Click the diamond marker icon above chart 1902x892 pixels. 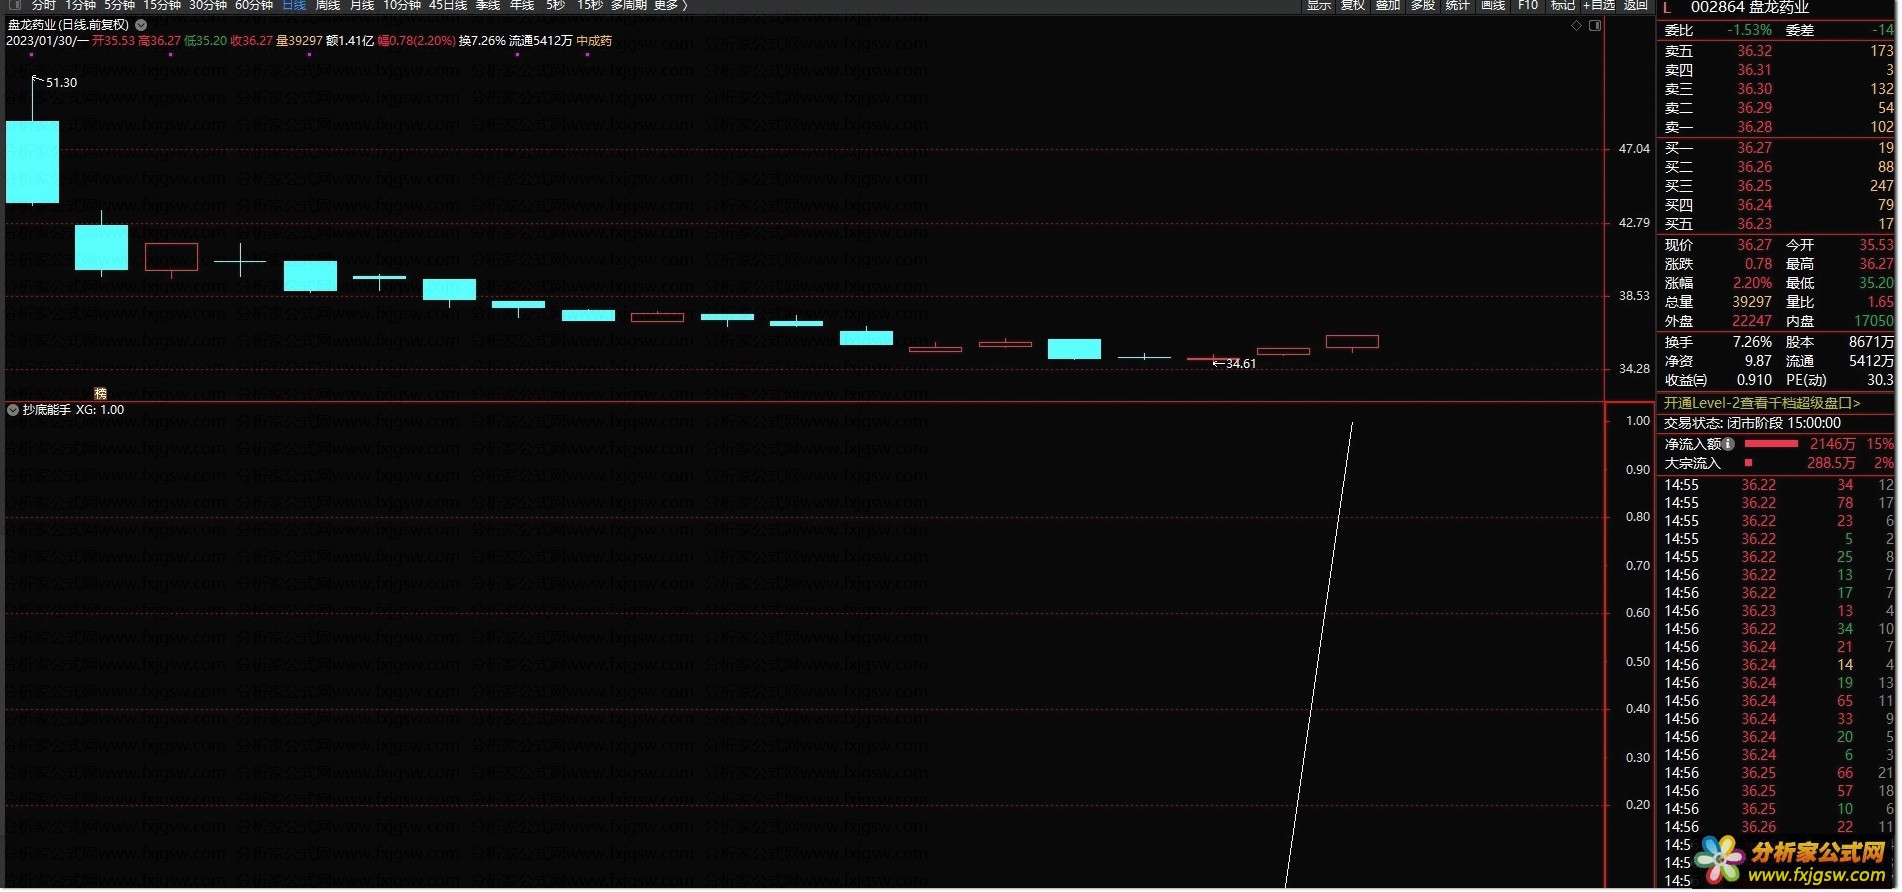(1577, 26)
